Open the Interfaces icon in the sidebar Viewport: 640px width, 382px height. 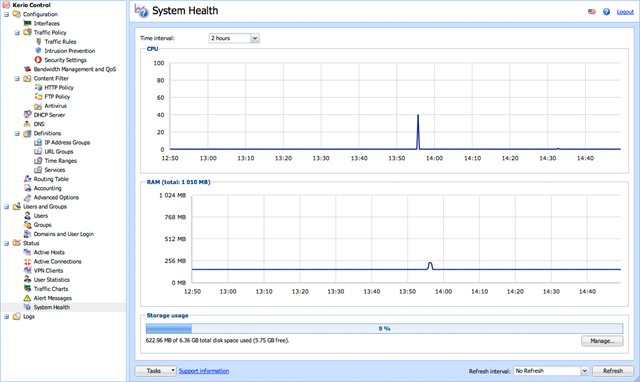coord(27,23)
